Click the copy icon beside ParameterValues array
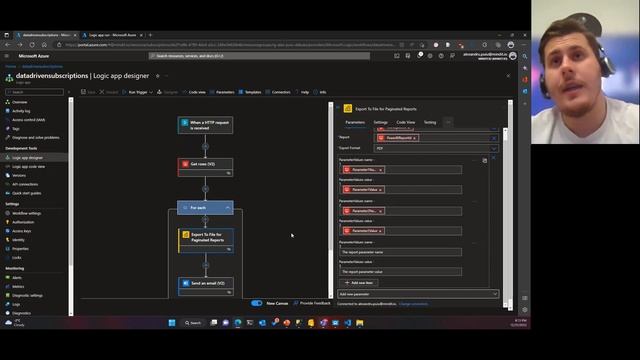 click(484, 160)
